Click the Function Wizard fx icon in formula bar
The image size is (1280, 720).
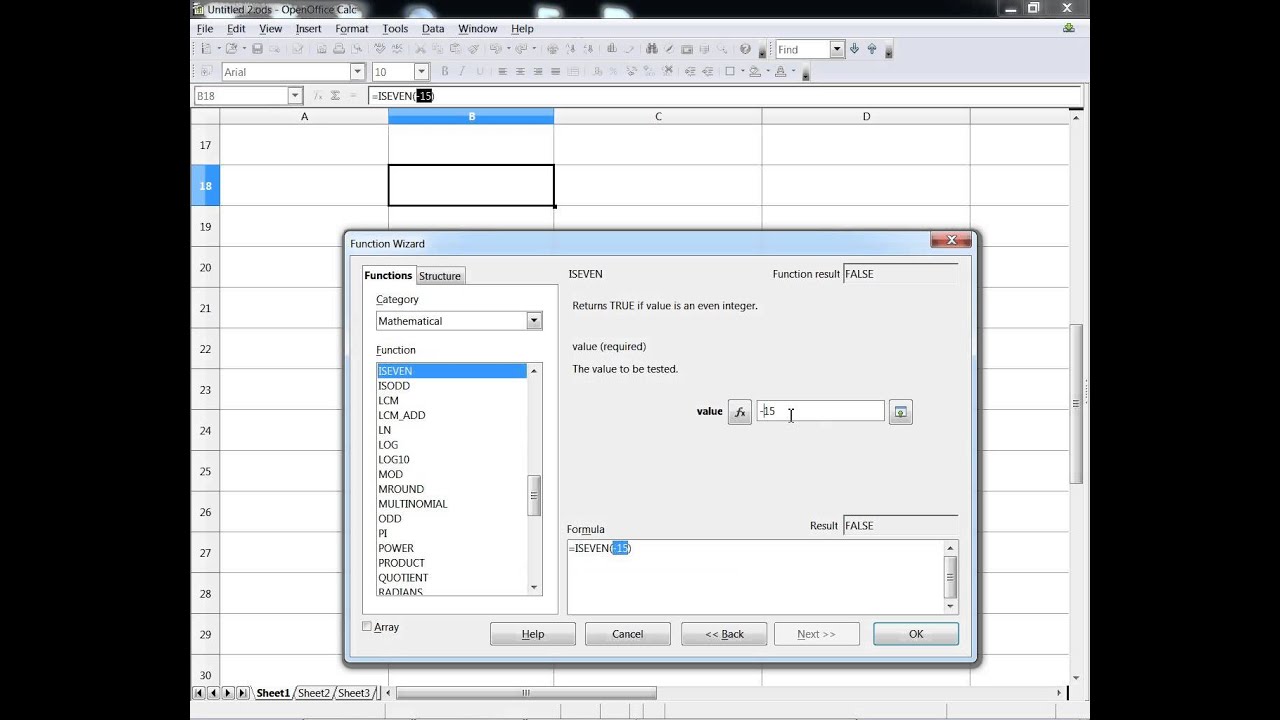pyautogui.click(x=318, y=96)
